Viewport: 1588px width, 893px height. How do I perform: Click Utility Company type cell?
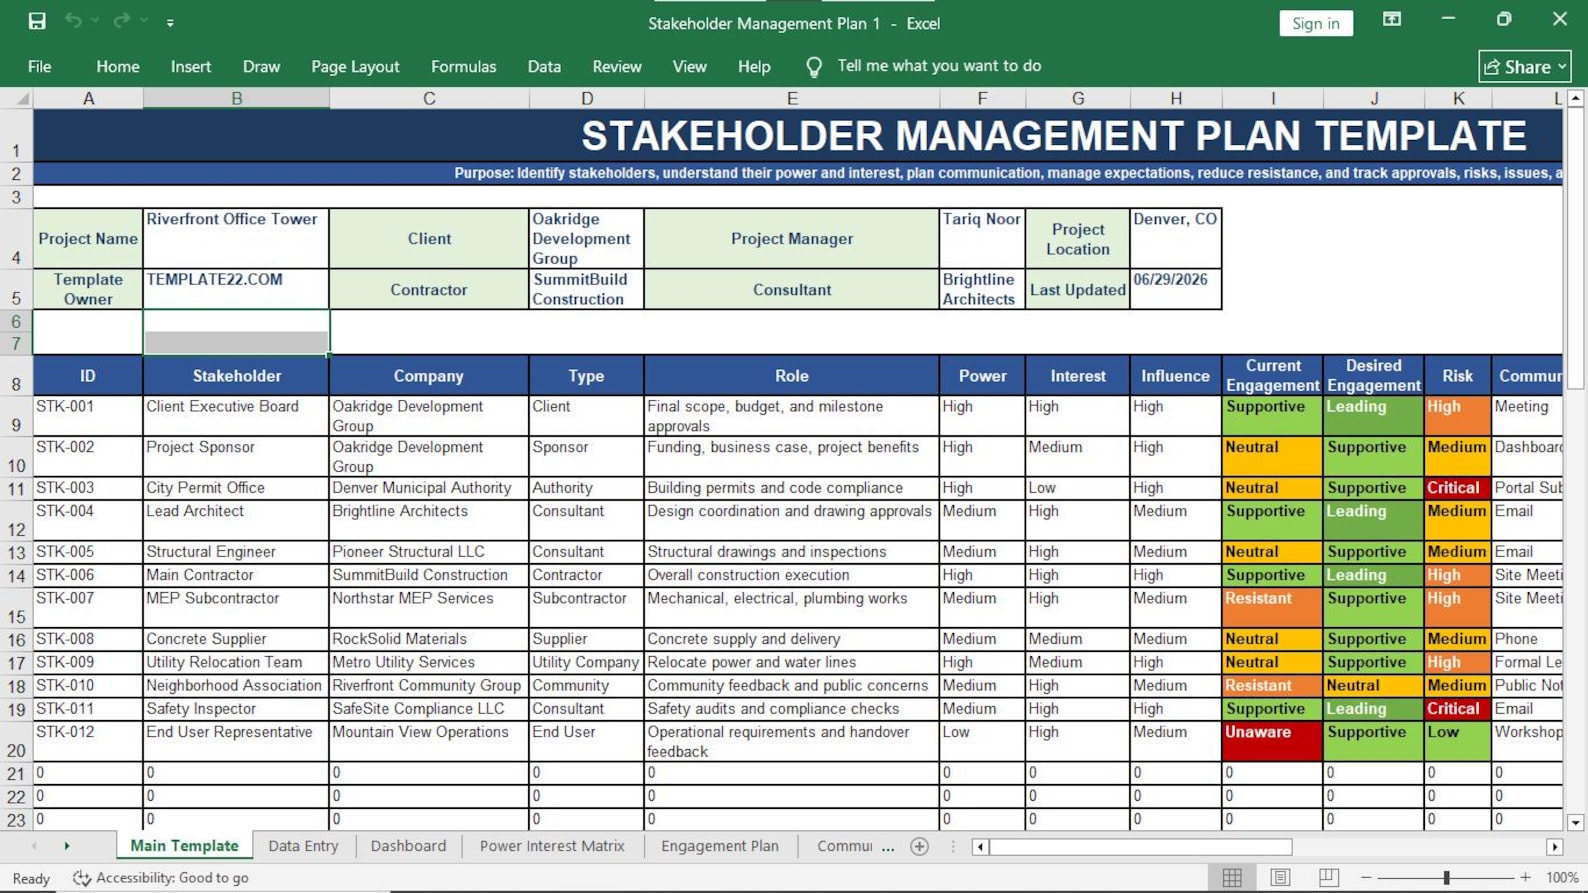coord(586,662)
